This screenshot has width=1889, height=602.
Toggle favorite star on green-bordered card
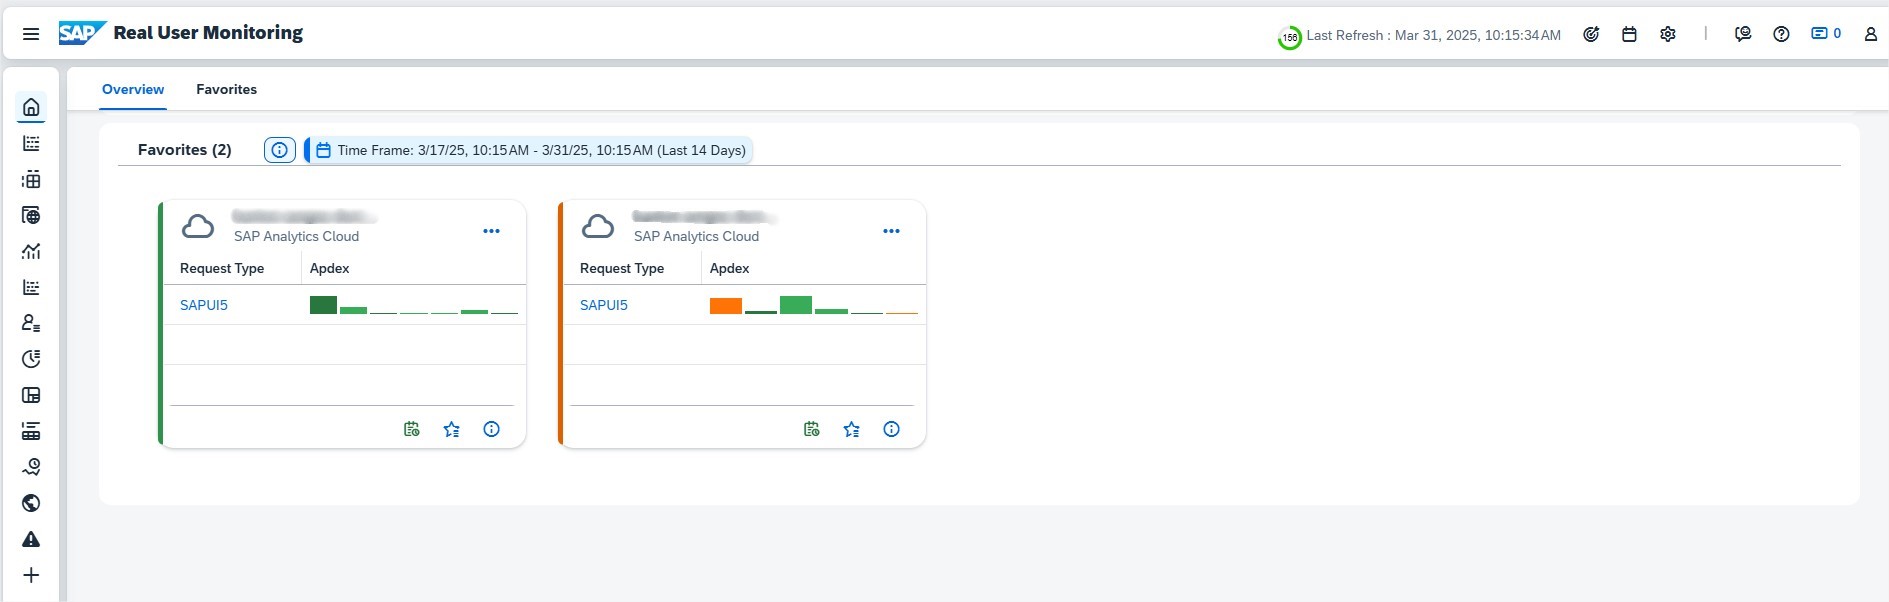click(452, 429)
